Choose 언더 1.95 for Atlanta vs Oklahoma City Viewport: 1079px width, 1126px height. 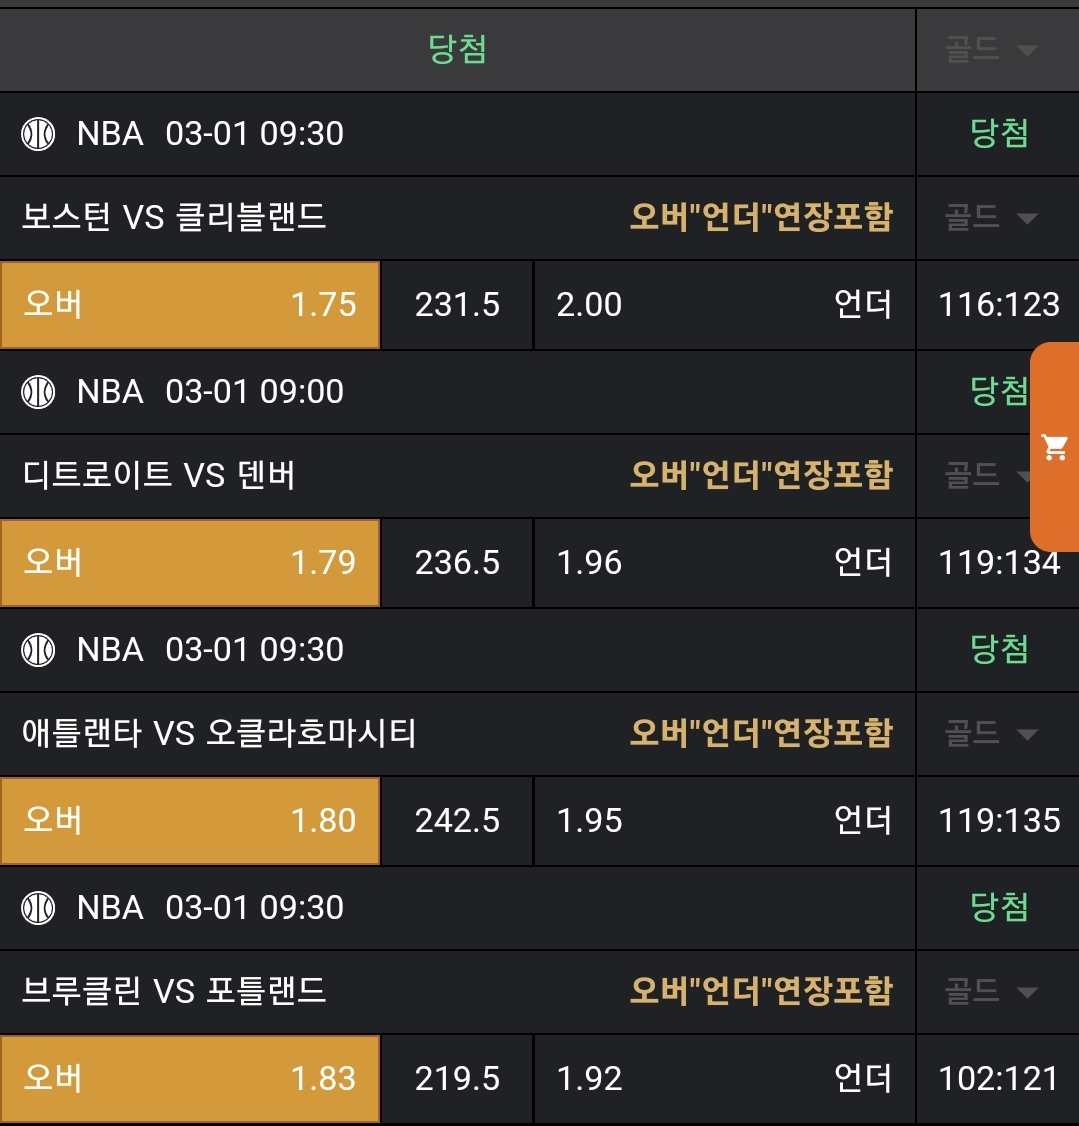[x=724, y=821]
